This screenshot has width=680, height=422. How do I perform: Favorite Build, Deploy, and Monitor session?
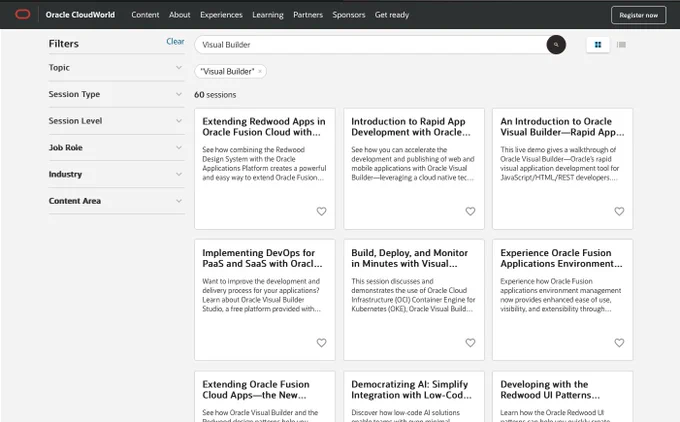(470, 343)
